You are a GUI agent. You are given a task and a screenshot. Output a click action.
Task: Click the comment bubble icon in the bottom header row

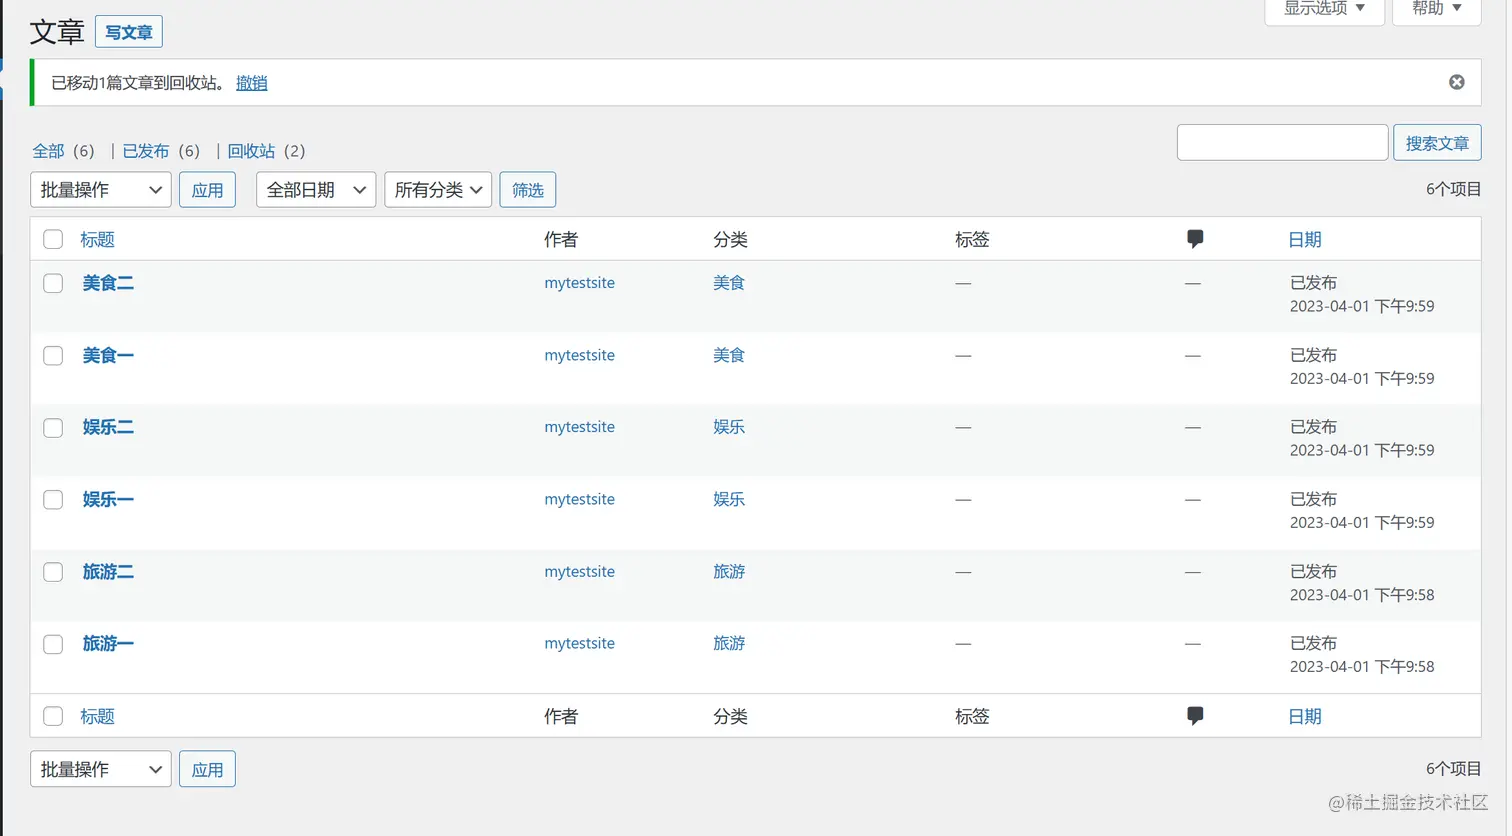[1195, 715]
